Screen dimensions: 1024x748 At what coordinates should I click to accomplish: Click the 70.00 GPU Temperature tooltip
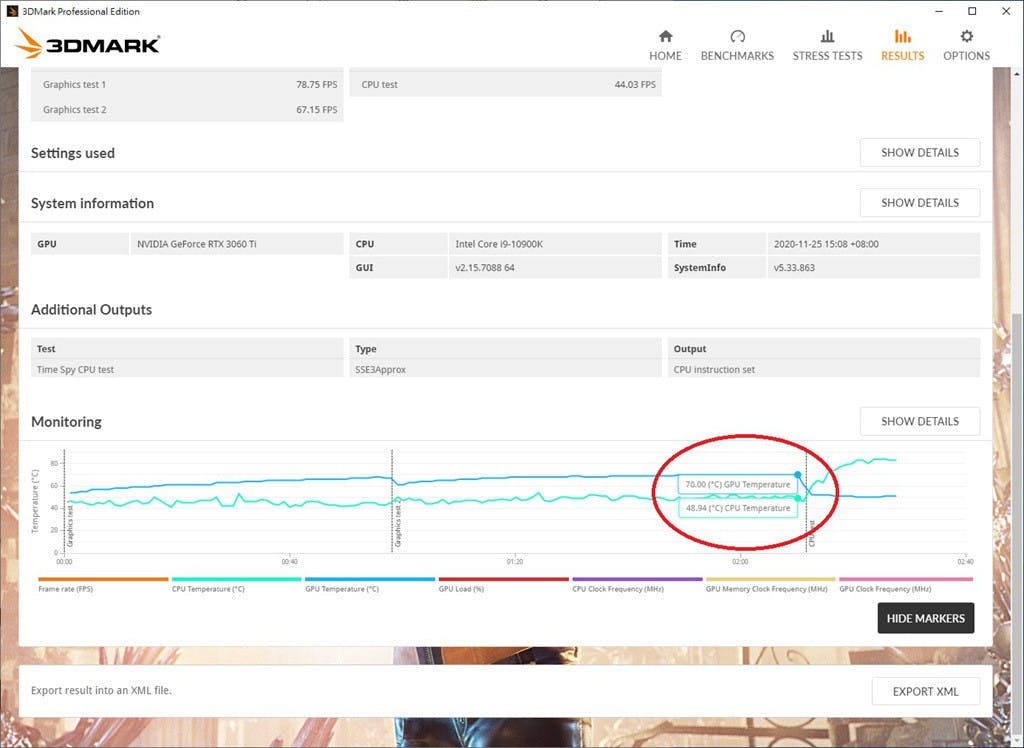(x=738, y=484)
